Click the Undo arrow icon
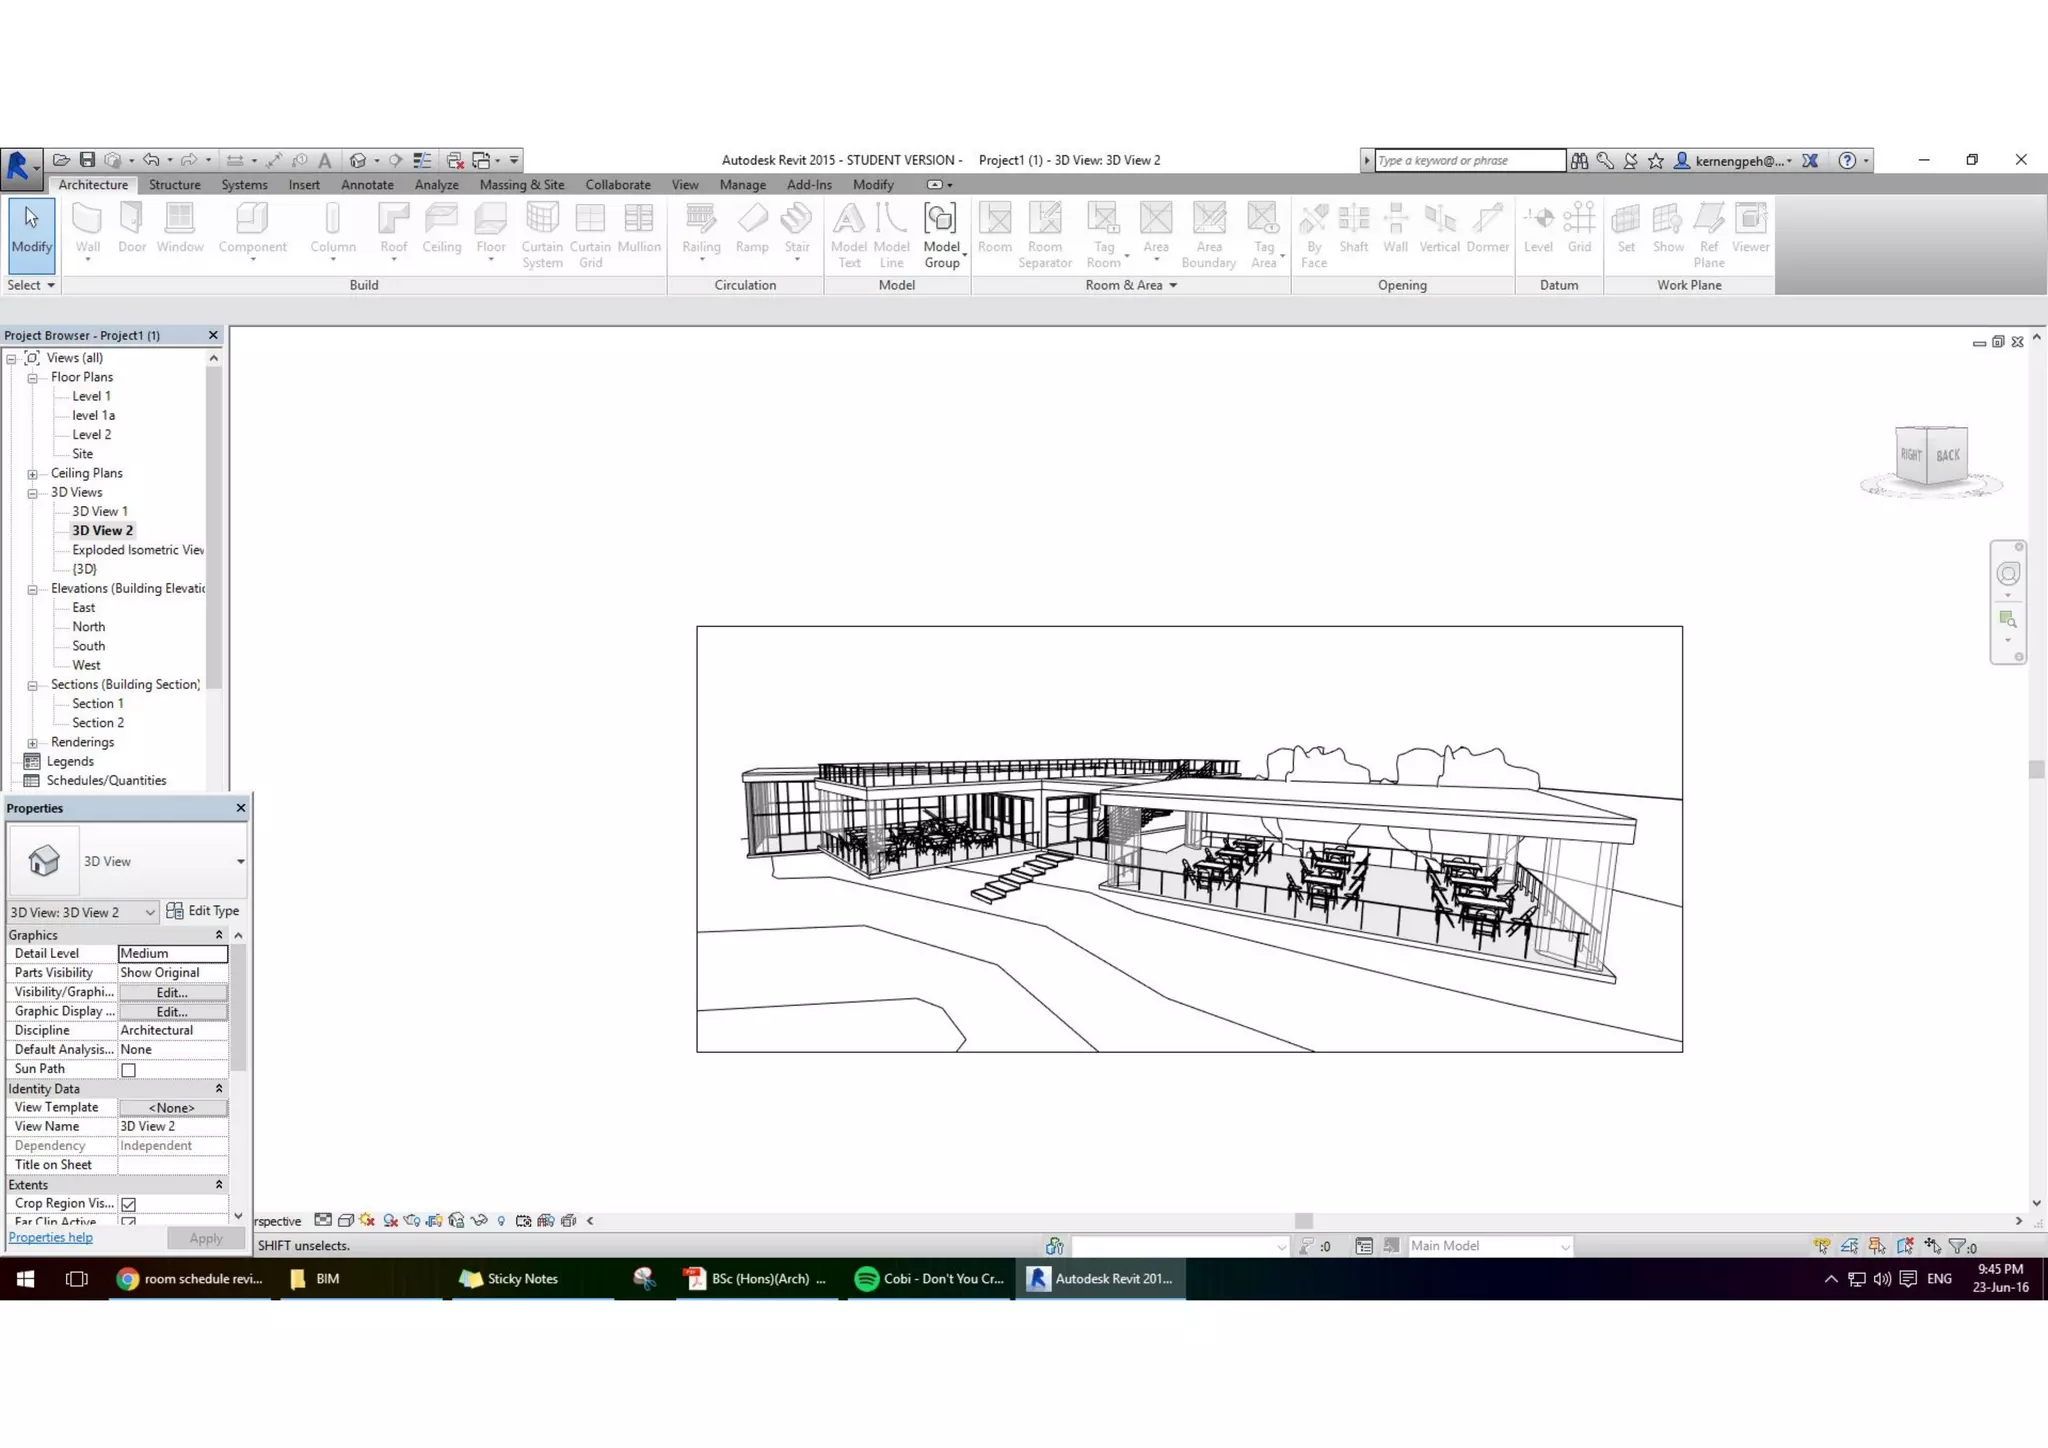The width and height of the screenshot is (2048, 1448). pos(151,160)
